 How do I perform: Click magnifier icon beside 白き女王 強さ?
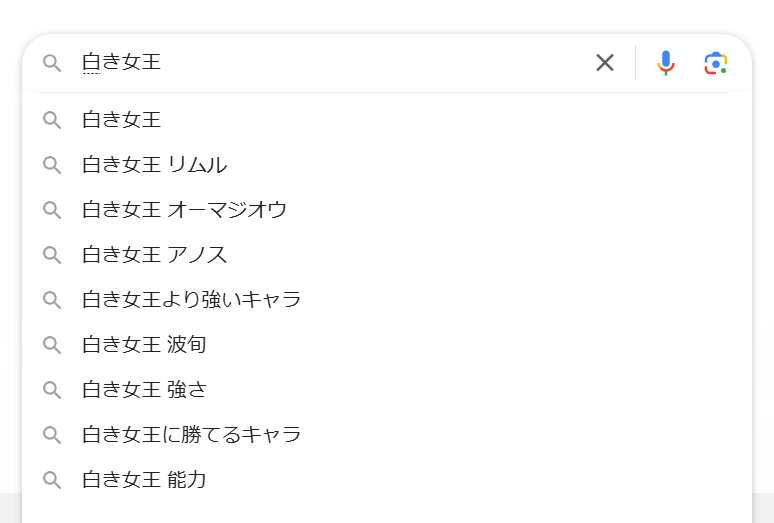click(52, 390)
